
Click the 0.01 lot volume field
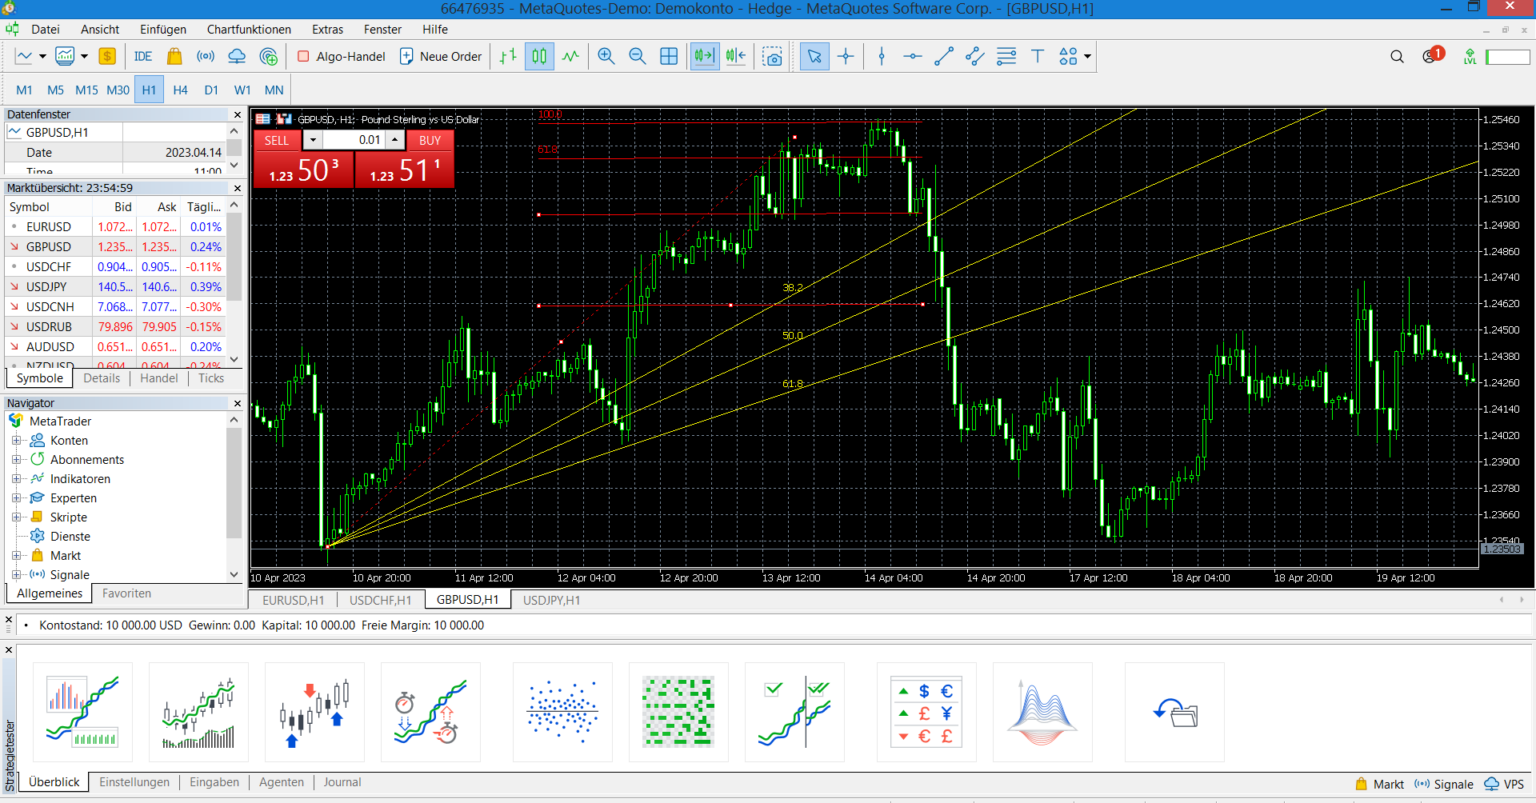(353, 140)
